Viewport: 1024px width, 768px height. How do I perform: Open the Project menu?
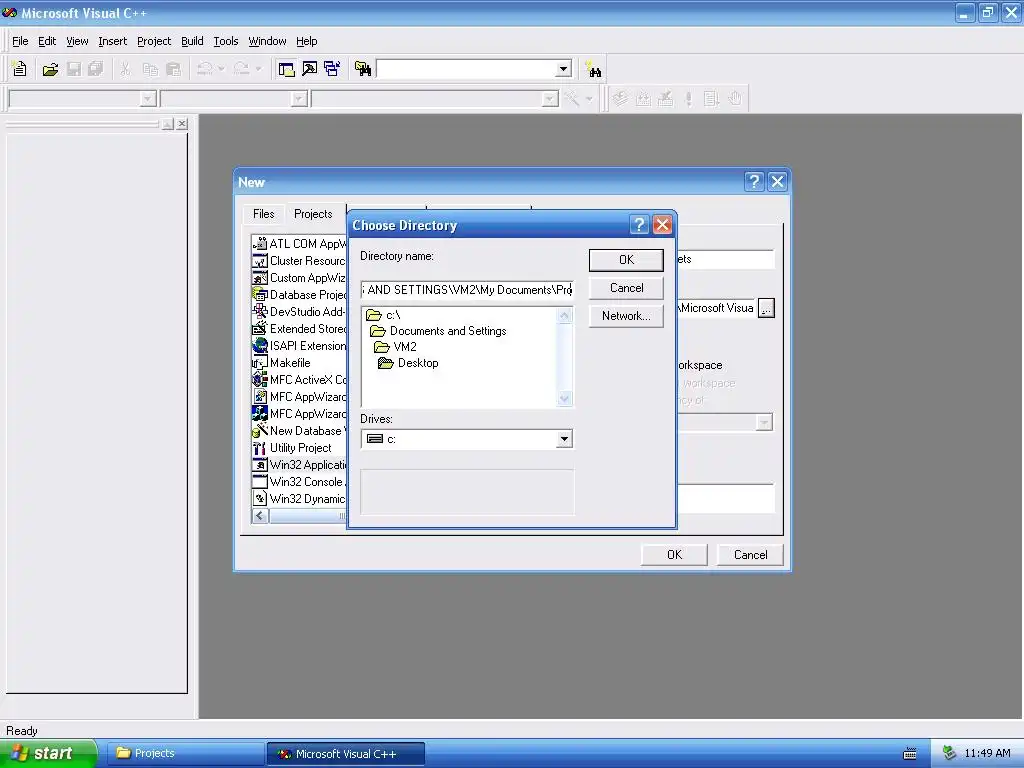[154, 41]
